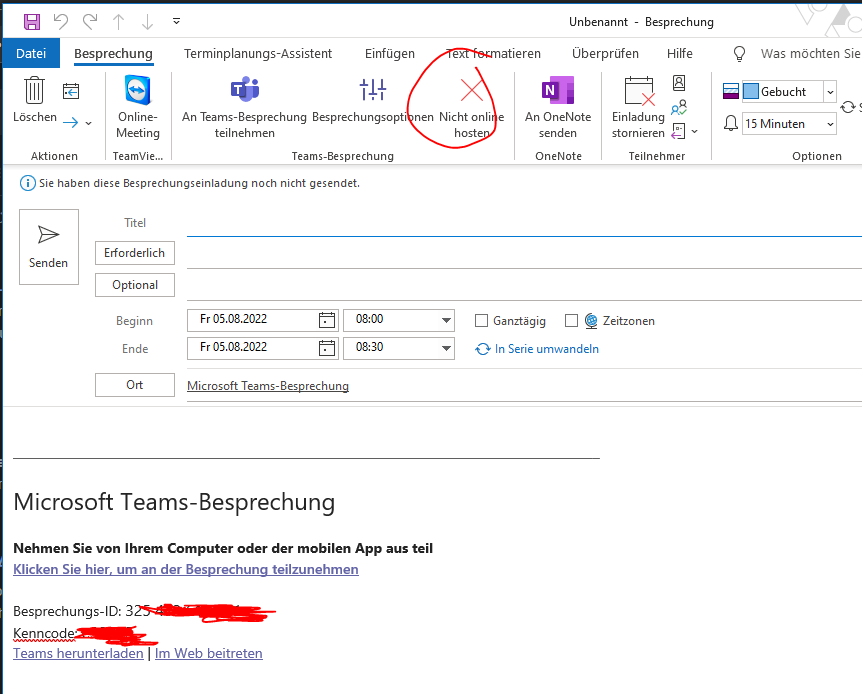
Task: Open the Einfügen ribbon tab
Action: tap(390, 53)
